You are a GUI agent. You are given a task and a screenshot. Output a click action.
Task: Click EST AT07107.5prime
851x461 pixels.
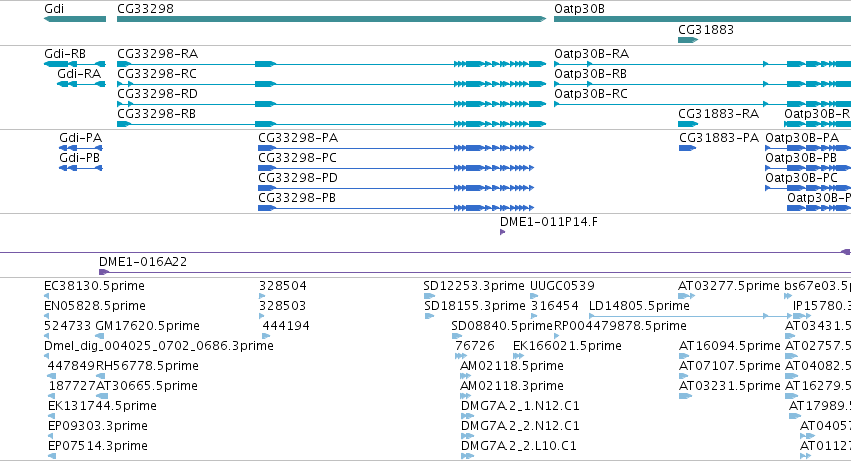730,367
